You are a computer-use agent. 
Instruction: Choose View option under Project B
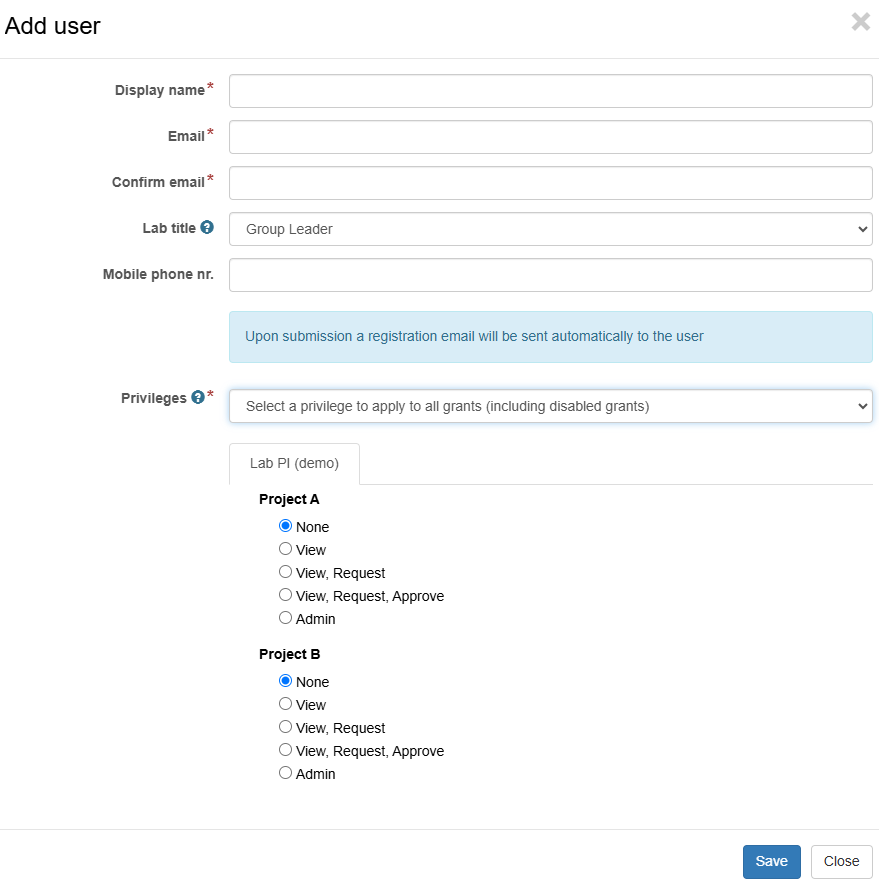pos(286,704)
